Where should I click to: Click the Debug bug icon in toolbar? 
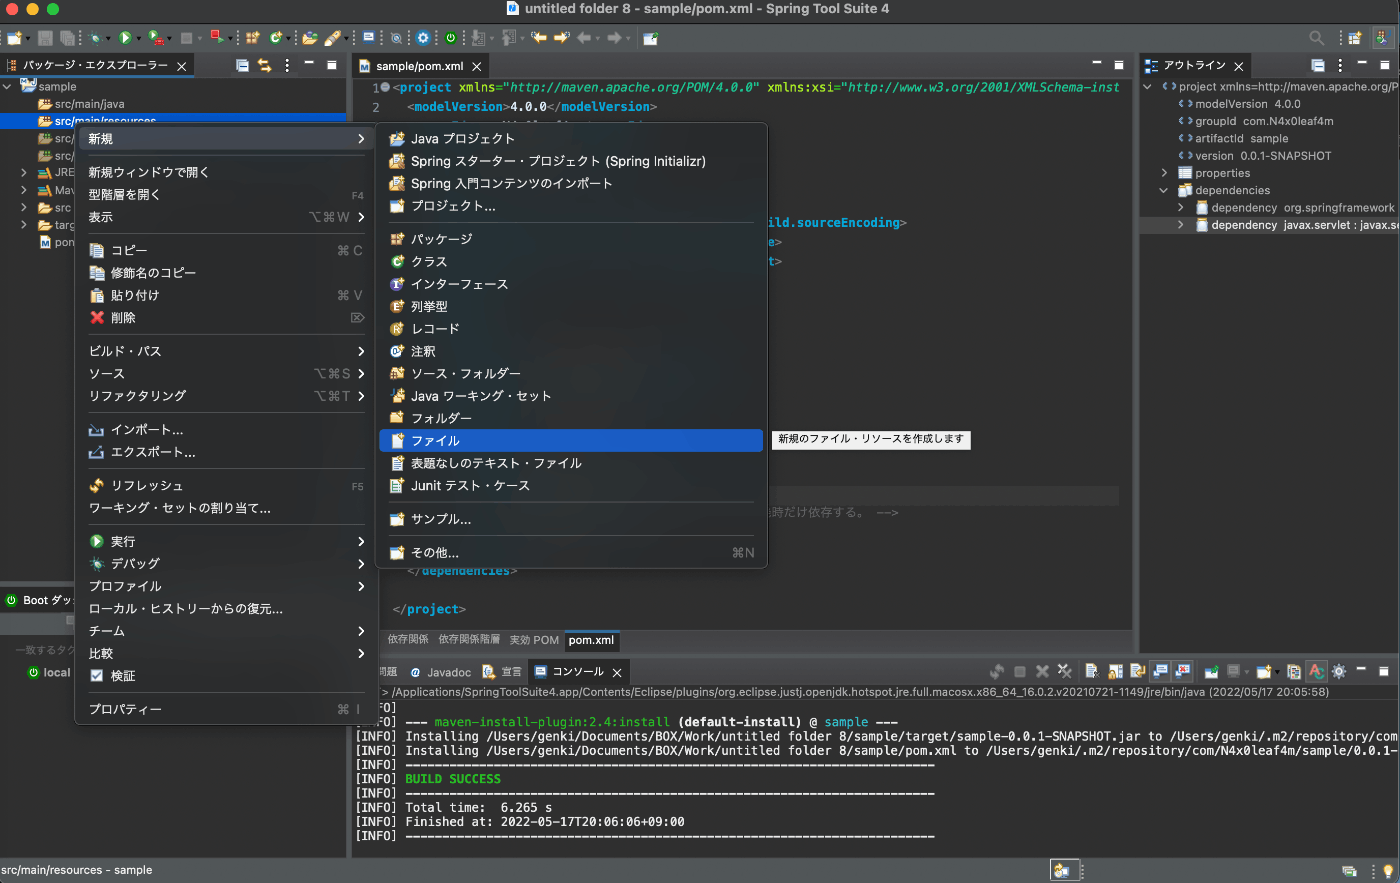pyautogui.click(x=95, y=38)
